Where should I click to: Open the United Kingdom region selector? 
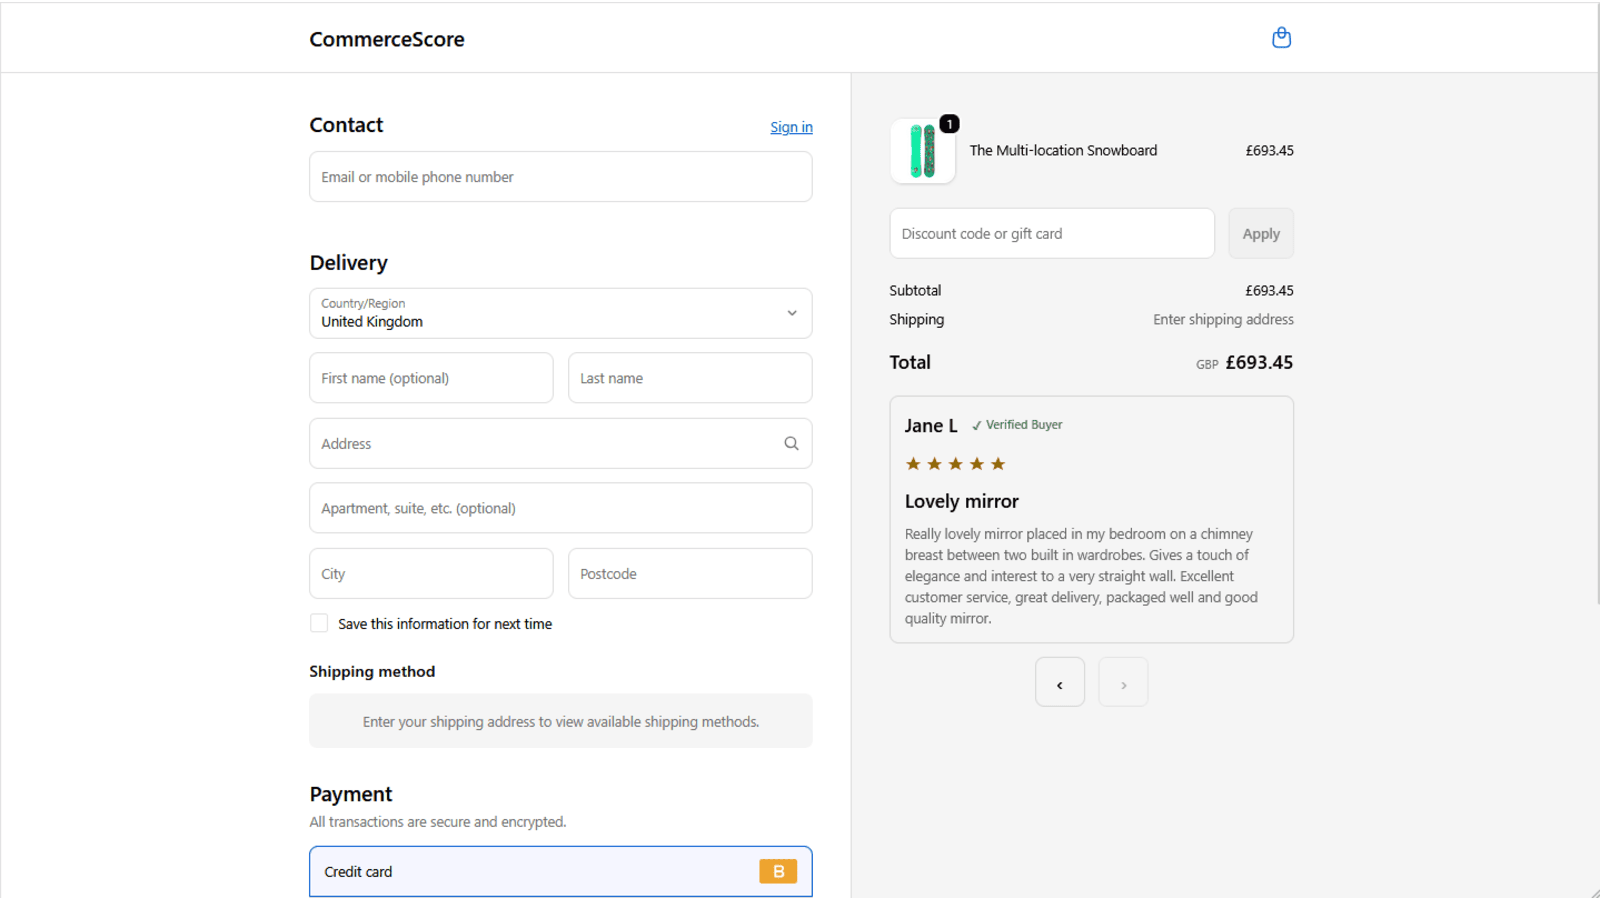(x=560, y=313)
